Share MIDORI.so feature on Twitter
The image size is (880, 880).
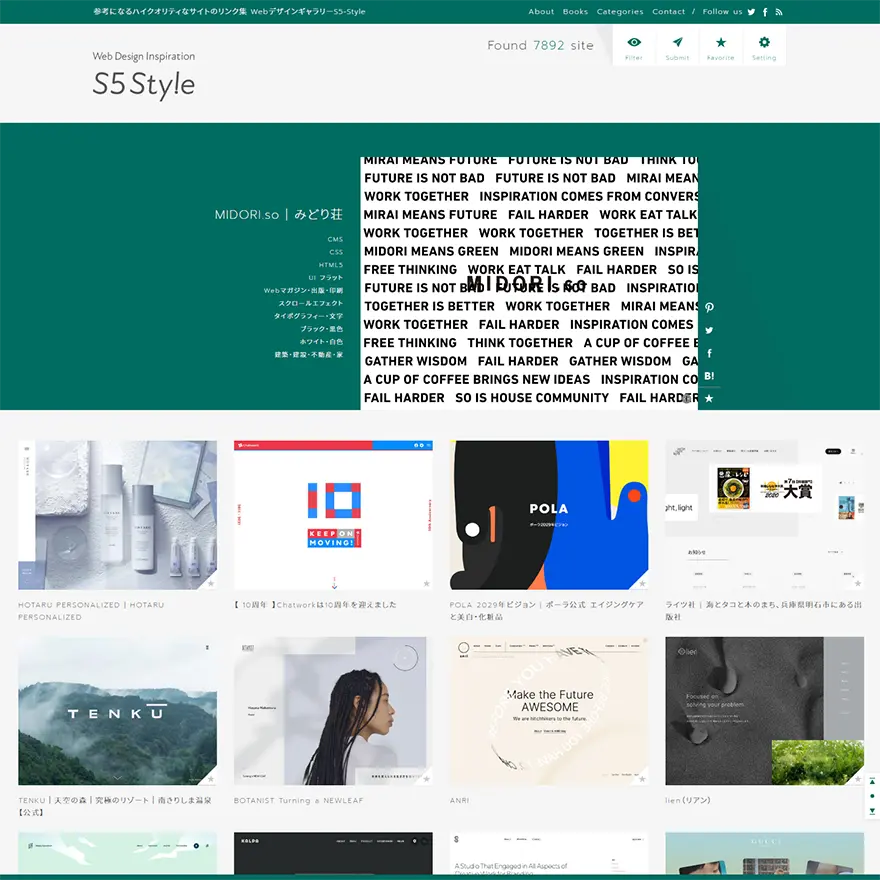pyautogui.click(x=709, y=331)
